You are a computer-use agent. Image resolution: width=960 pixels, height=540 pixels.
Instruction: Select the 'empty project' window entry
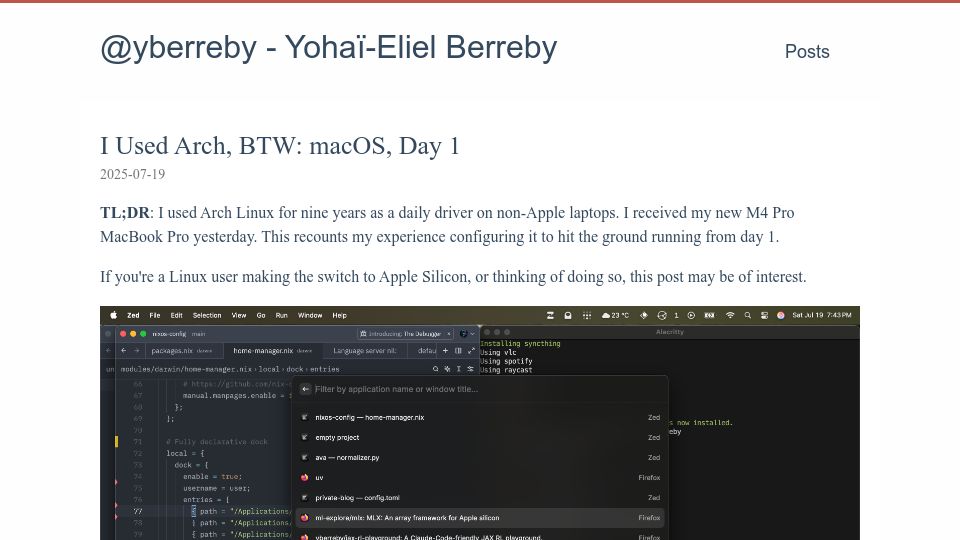pos(480,438)
